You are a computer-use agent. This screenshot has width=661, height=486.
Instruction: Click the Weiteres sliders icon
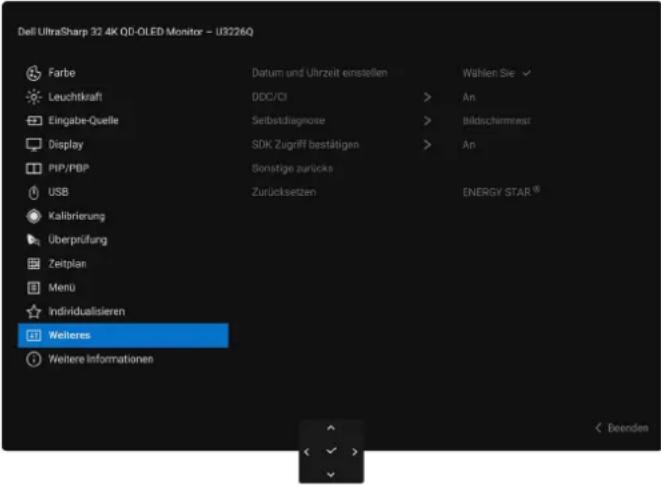[34, 336]
